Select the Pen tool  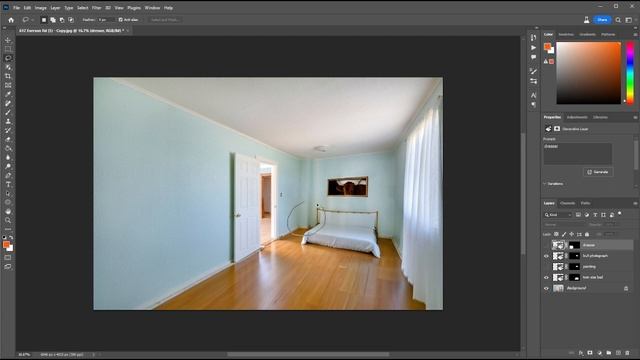(x=8, y=176)
